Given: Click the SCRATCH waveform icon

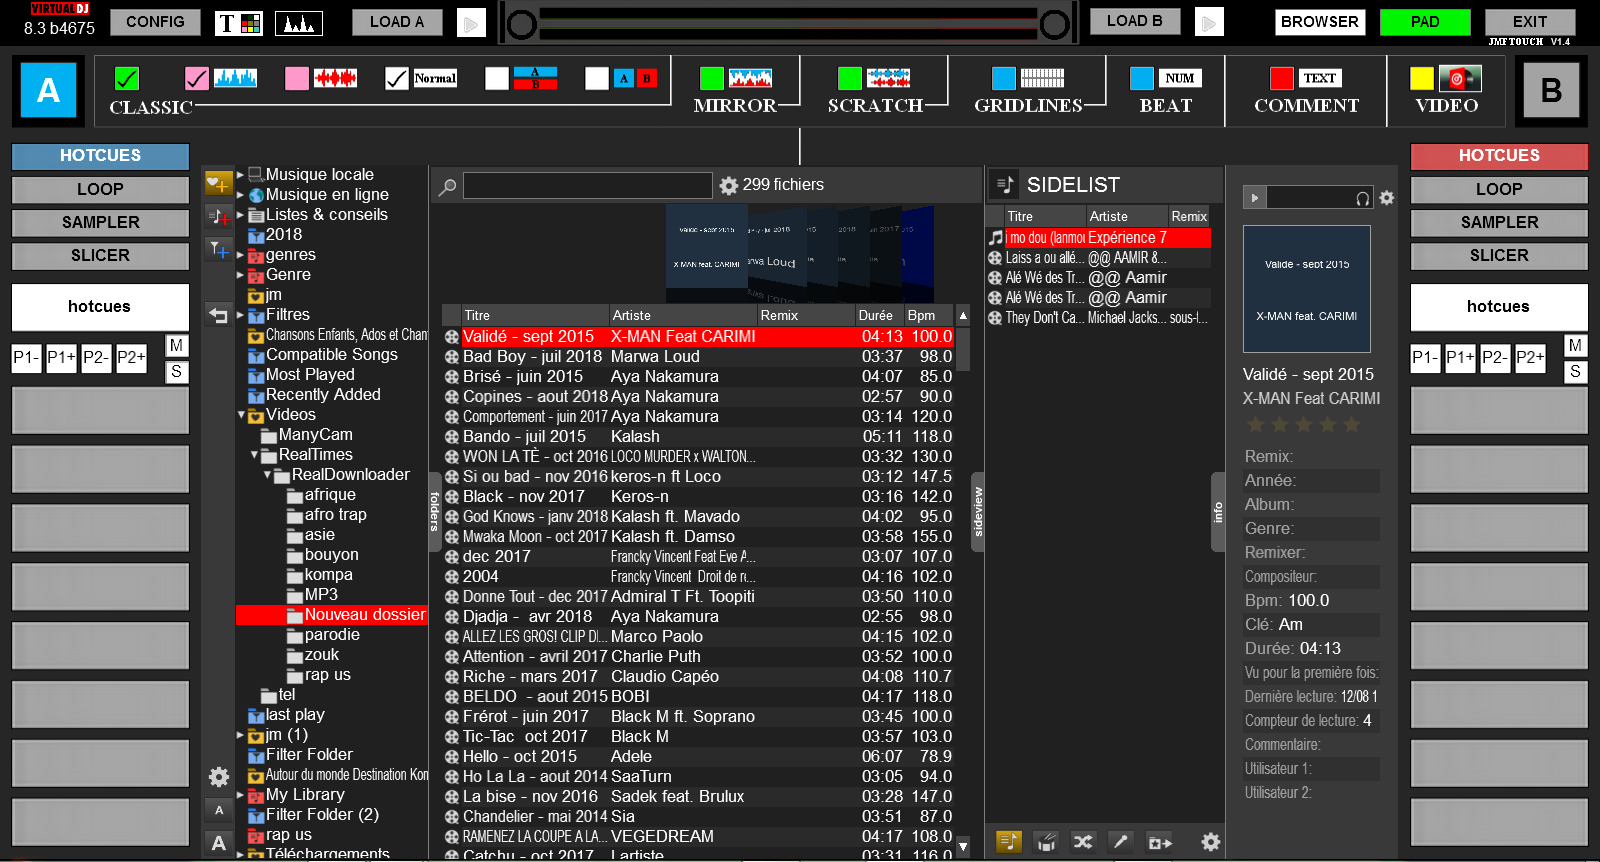Looking at the screenshot, I should pyautogui.click(x=888, y=78).
